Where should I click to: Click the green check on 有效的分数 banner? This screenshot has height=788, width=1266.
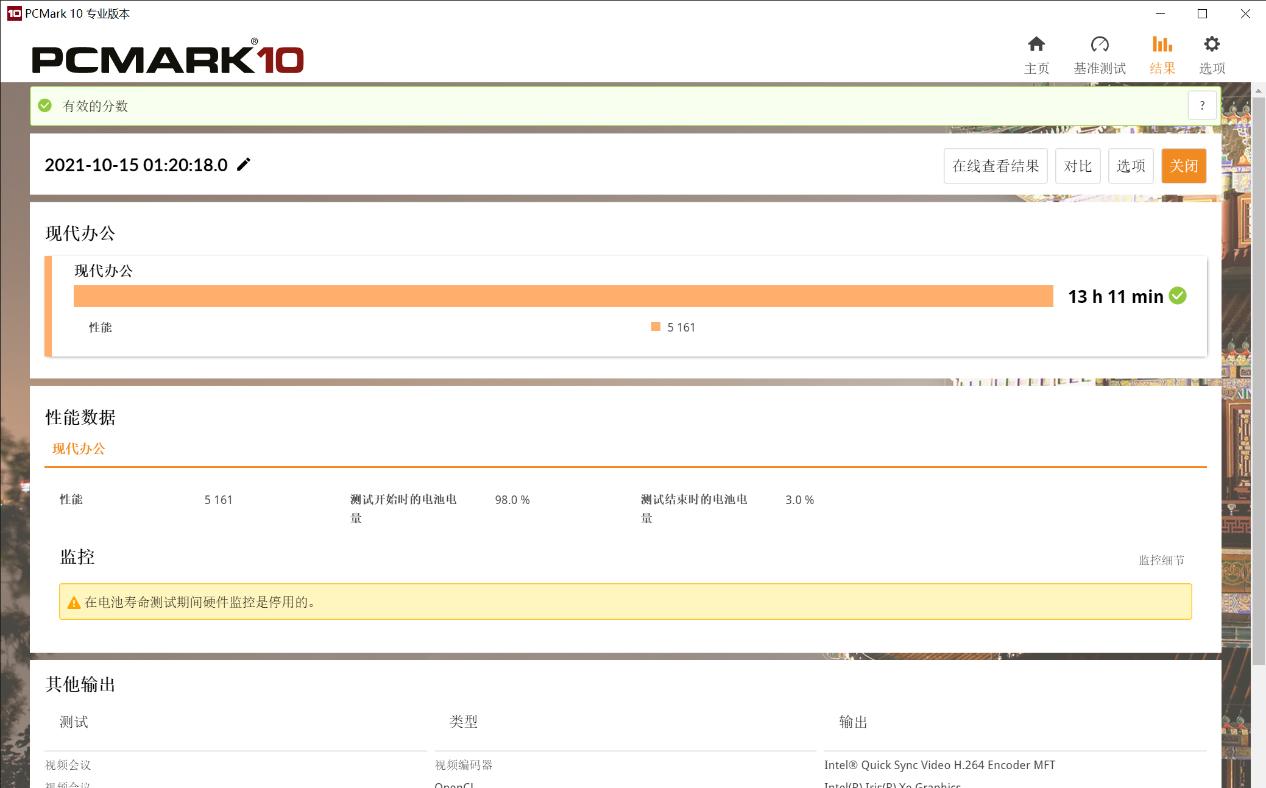44,104
